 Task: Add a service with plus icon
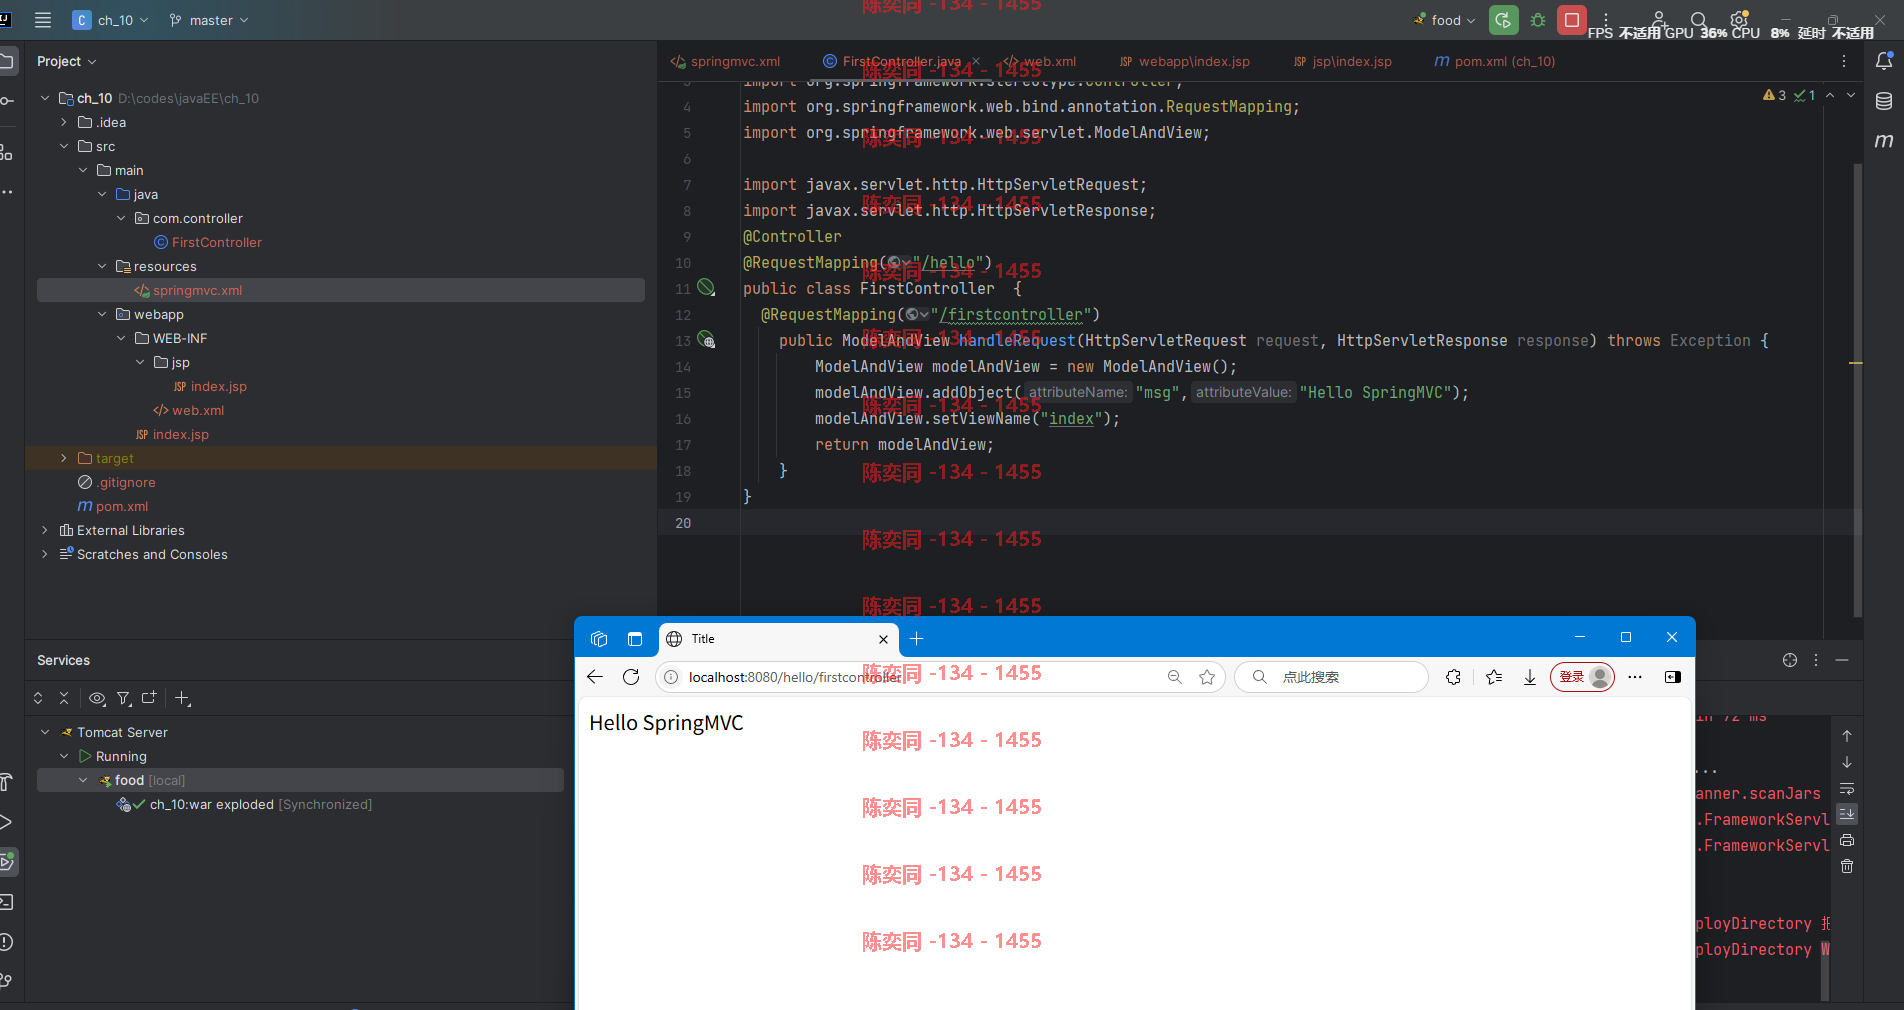[182, 698]
